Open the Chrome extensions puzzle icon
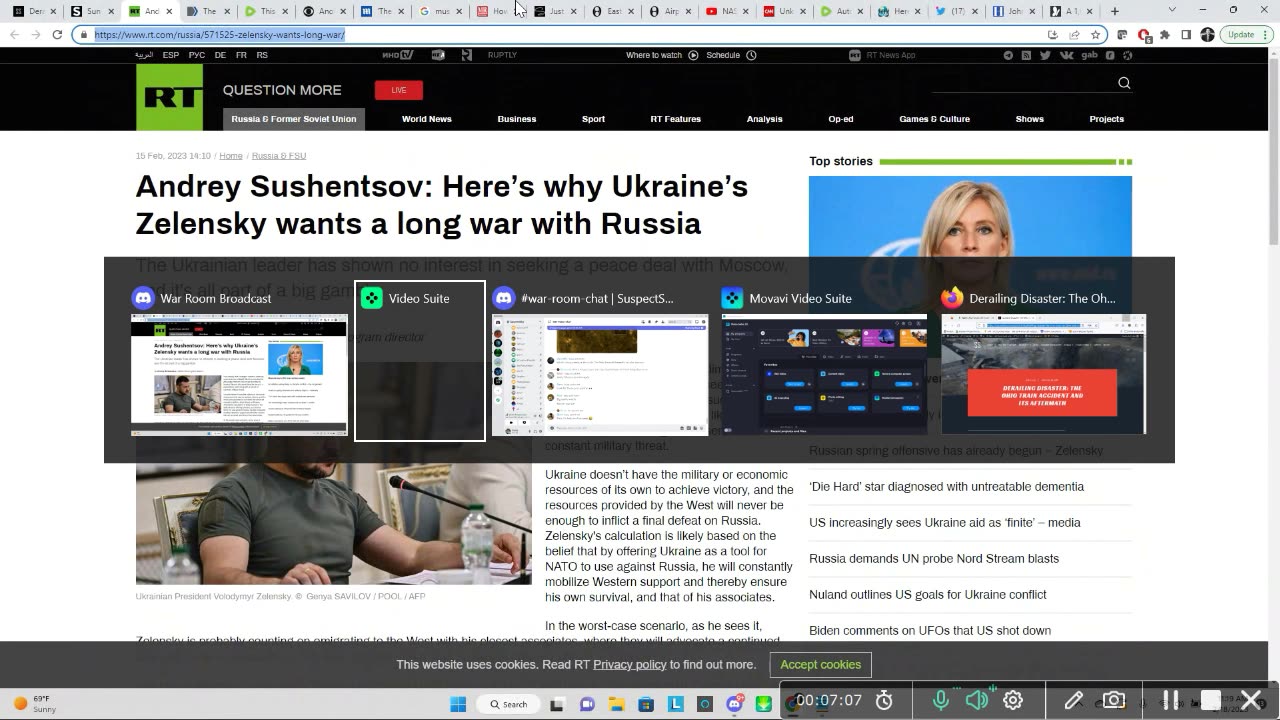This screenshot has height=720, width=1280. [1164, 34]
